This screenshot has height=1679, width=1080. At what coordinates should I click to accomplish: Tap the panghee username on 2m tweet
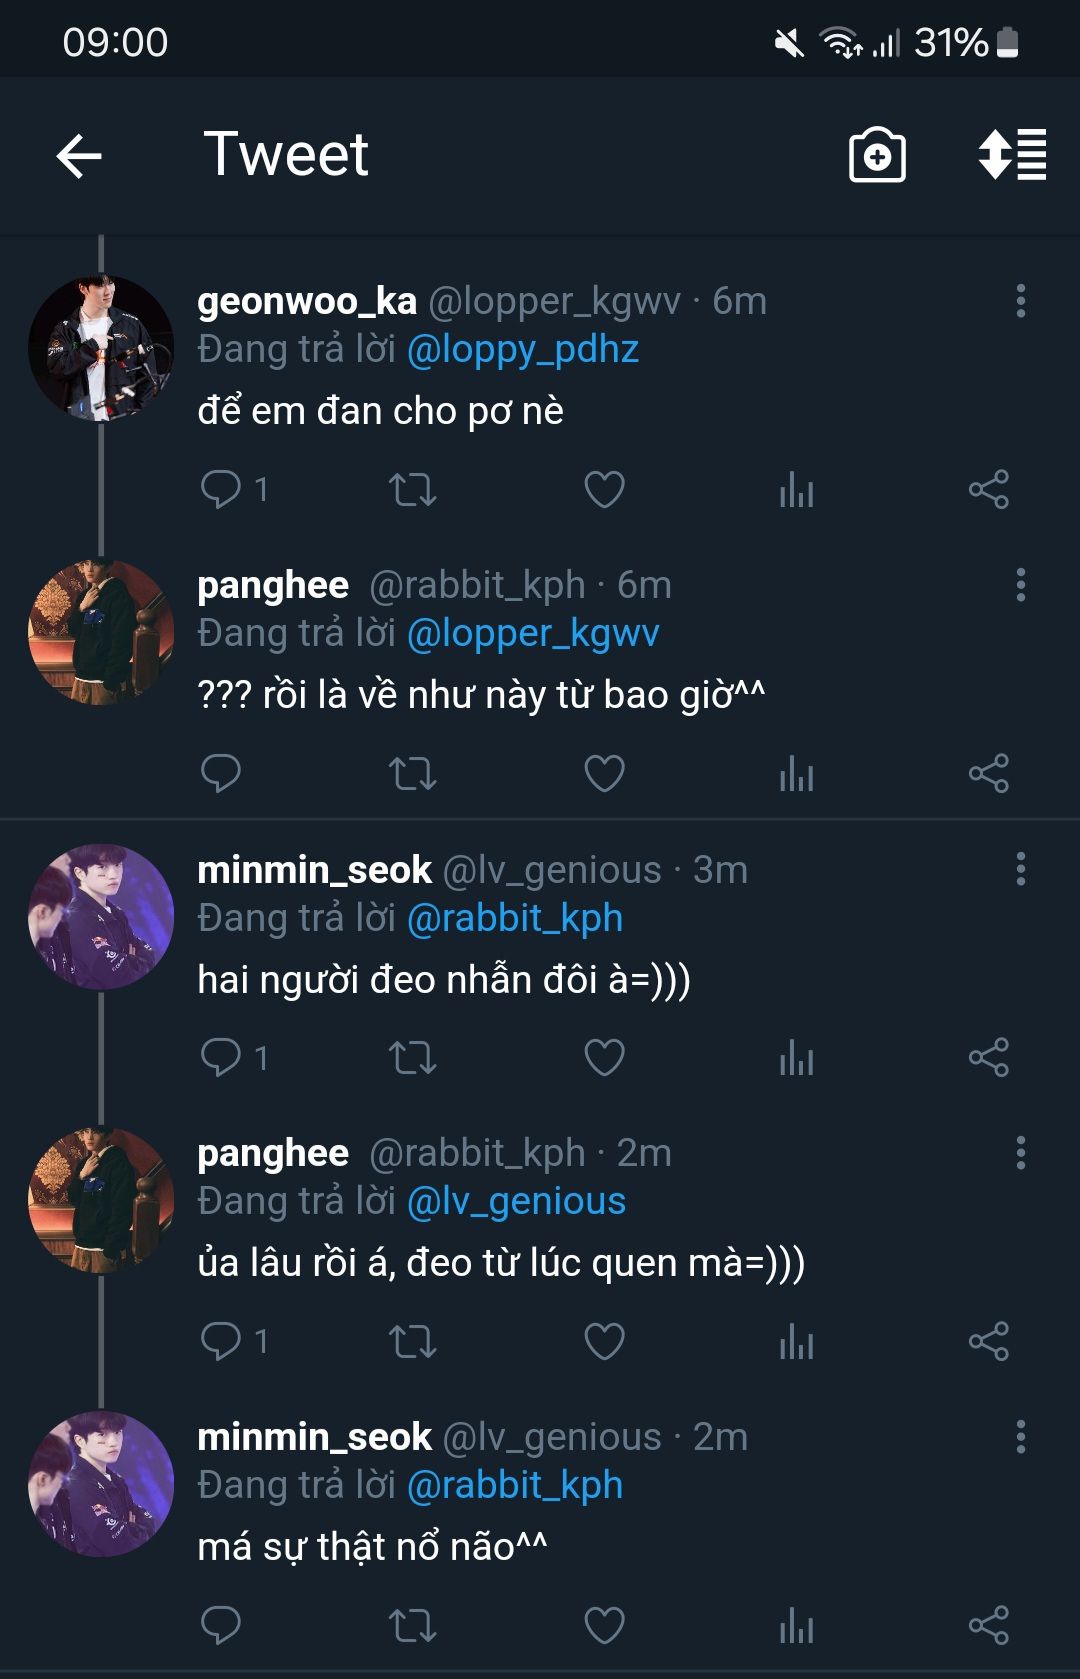[x=273, y=1153]
